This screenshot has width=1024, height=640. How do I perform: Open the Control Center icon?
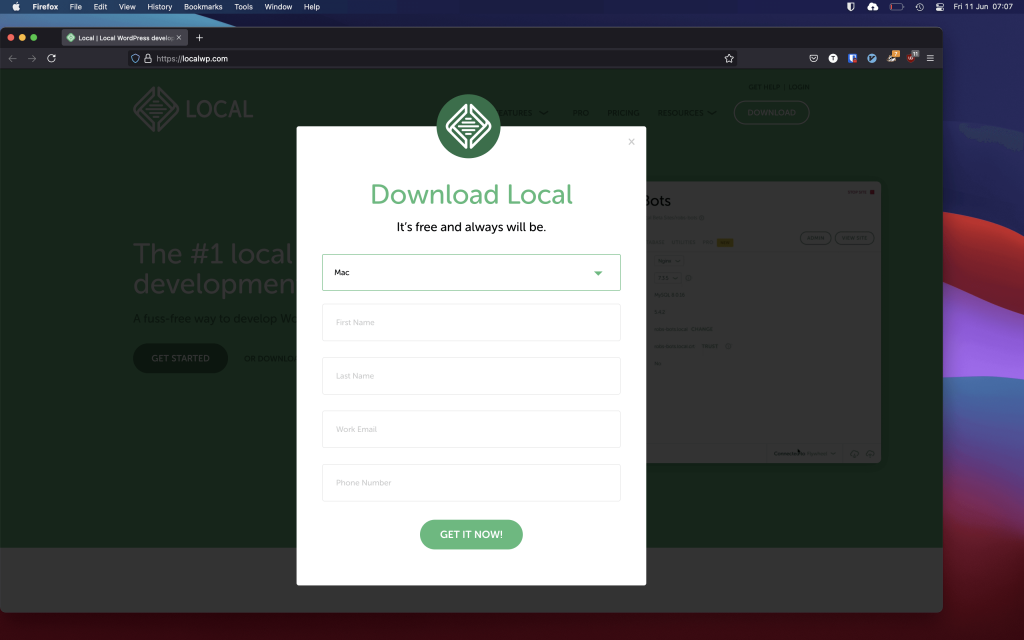pyautogui.click(x=940, y=7)
